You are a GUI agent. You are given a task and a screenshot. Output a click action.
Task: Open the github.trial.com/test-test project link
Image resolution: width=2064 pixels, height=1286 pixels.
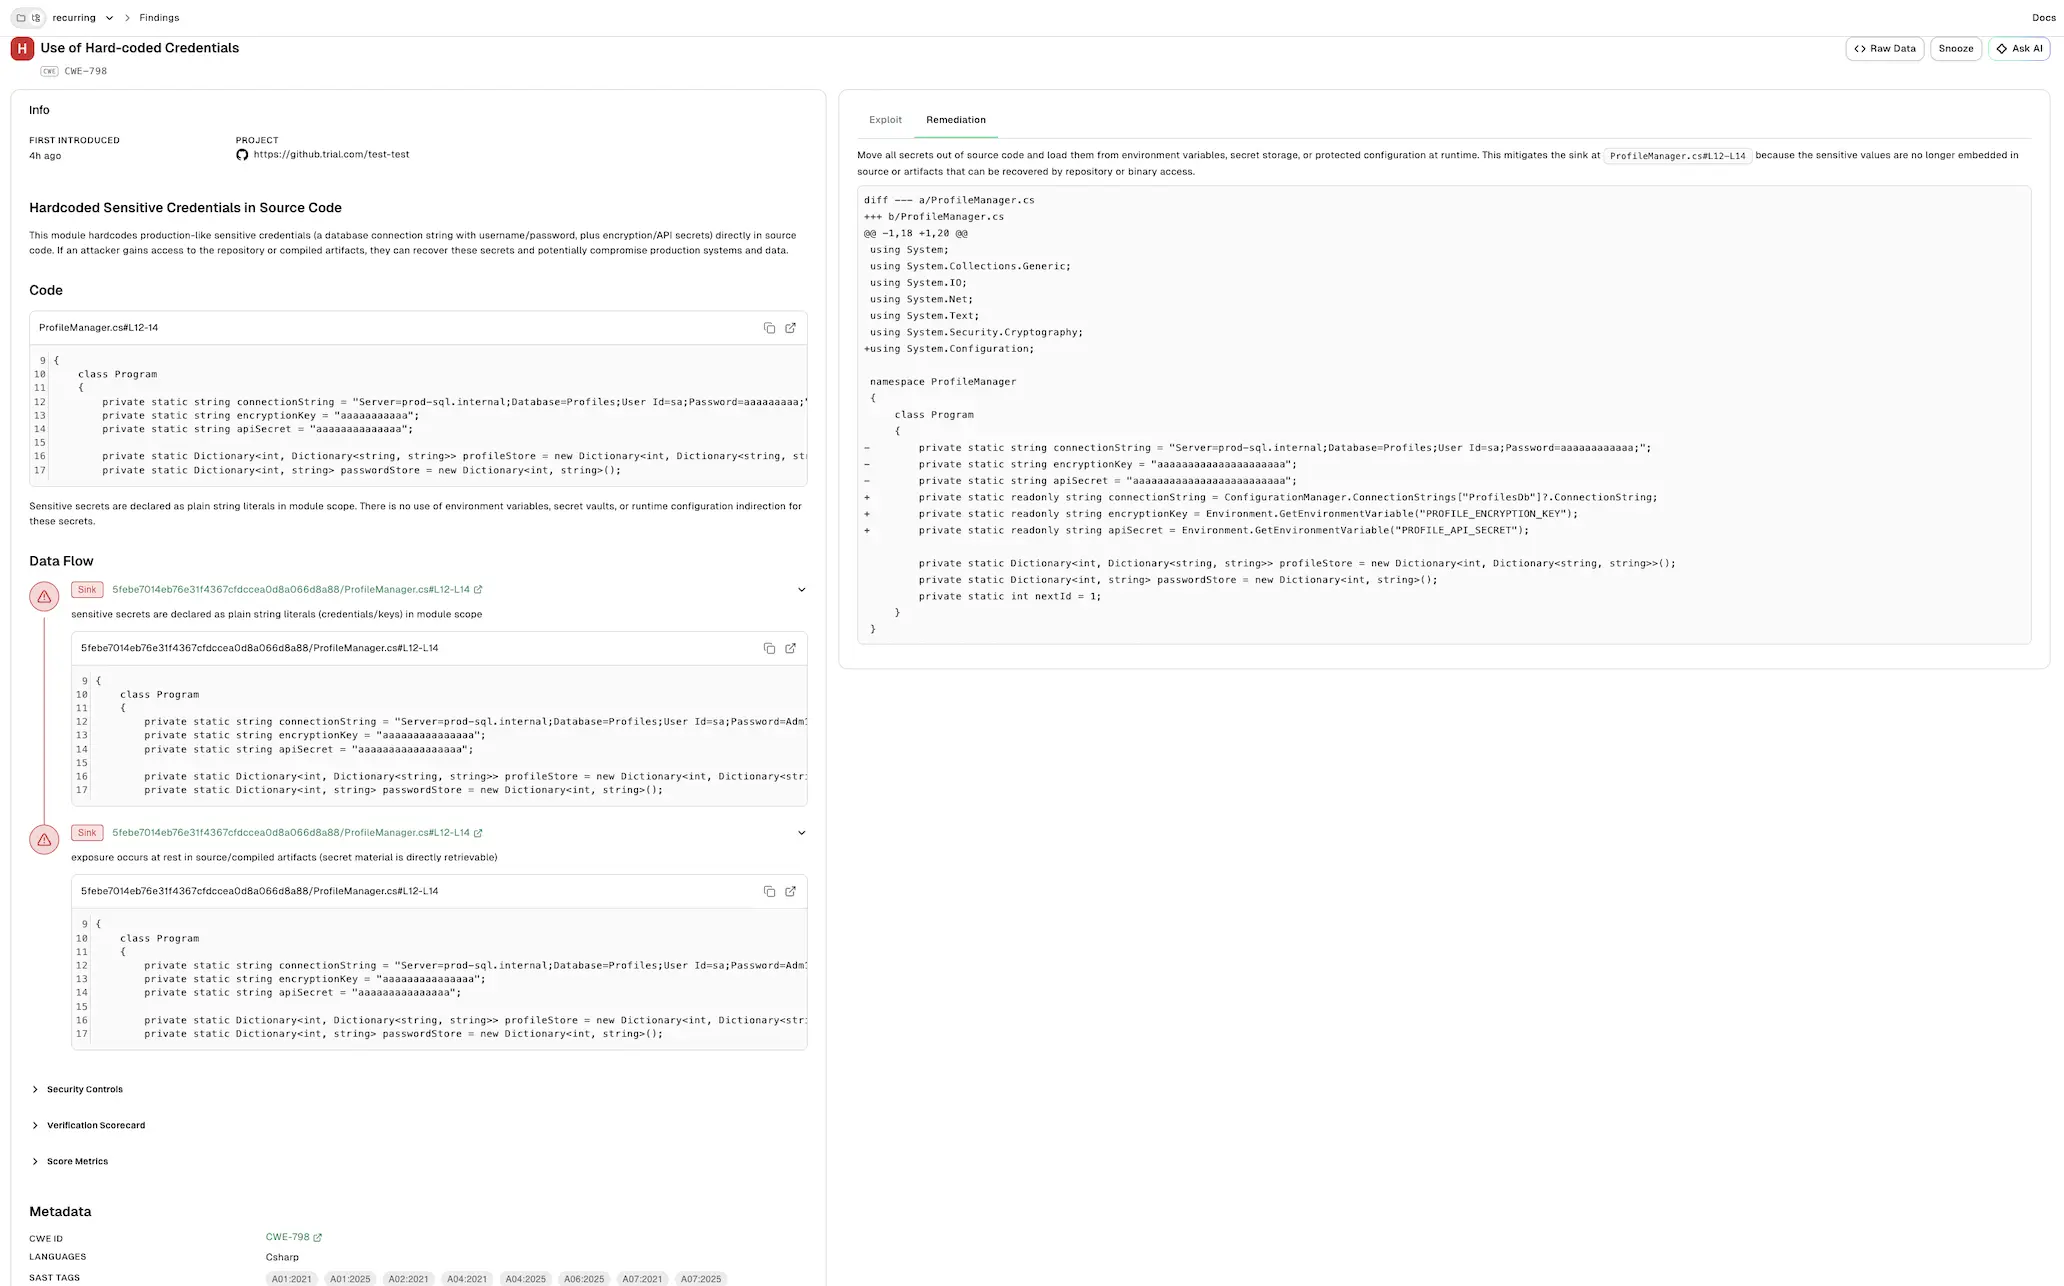tap(331, 155)
